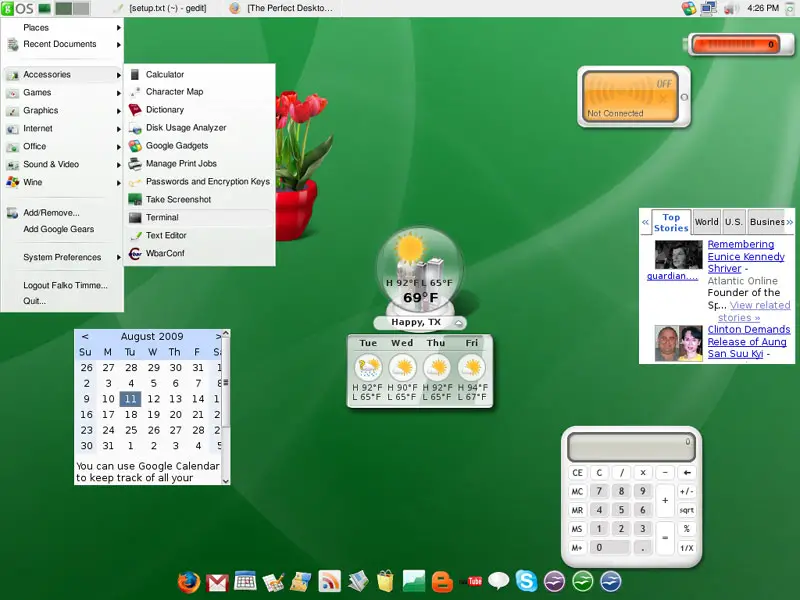Image resolution: width=800 pixels, height=600 pixels.
Task: Select Text Editor in the menu
Action: click(x=199, y=235)
